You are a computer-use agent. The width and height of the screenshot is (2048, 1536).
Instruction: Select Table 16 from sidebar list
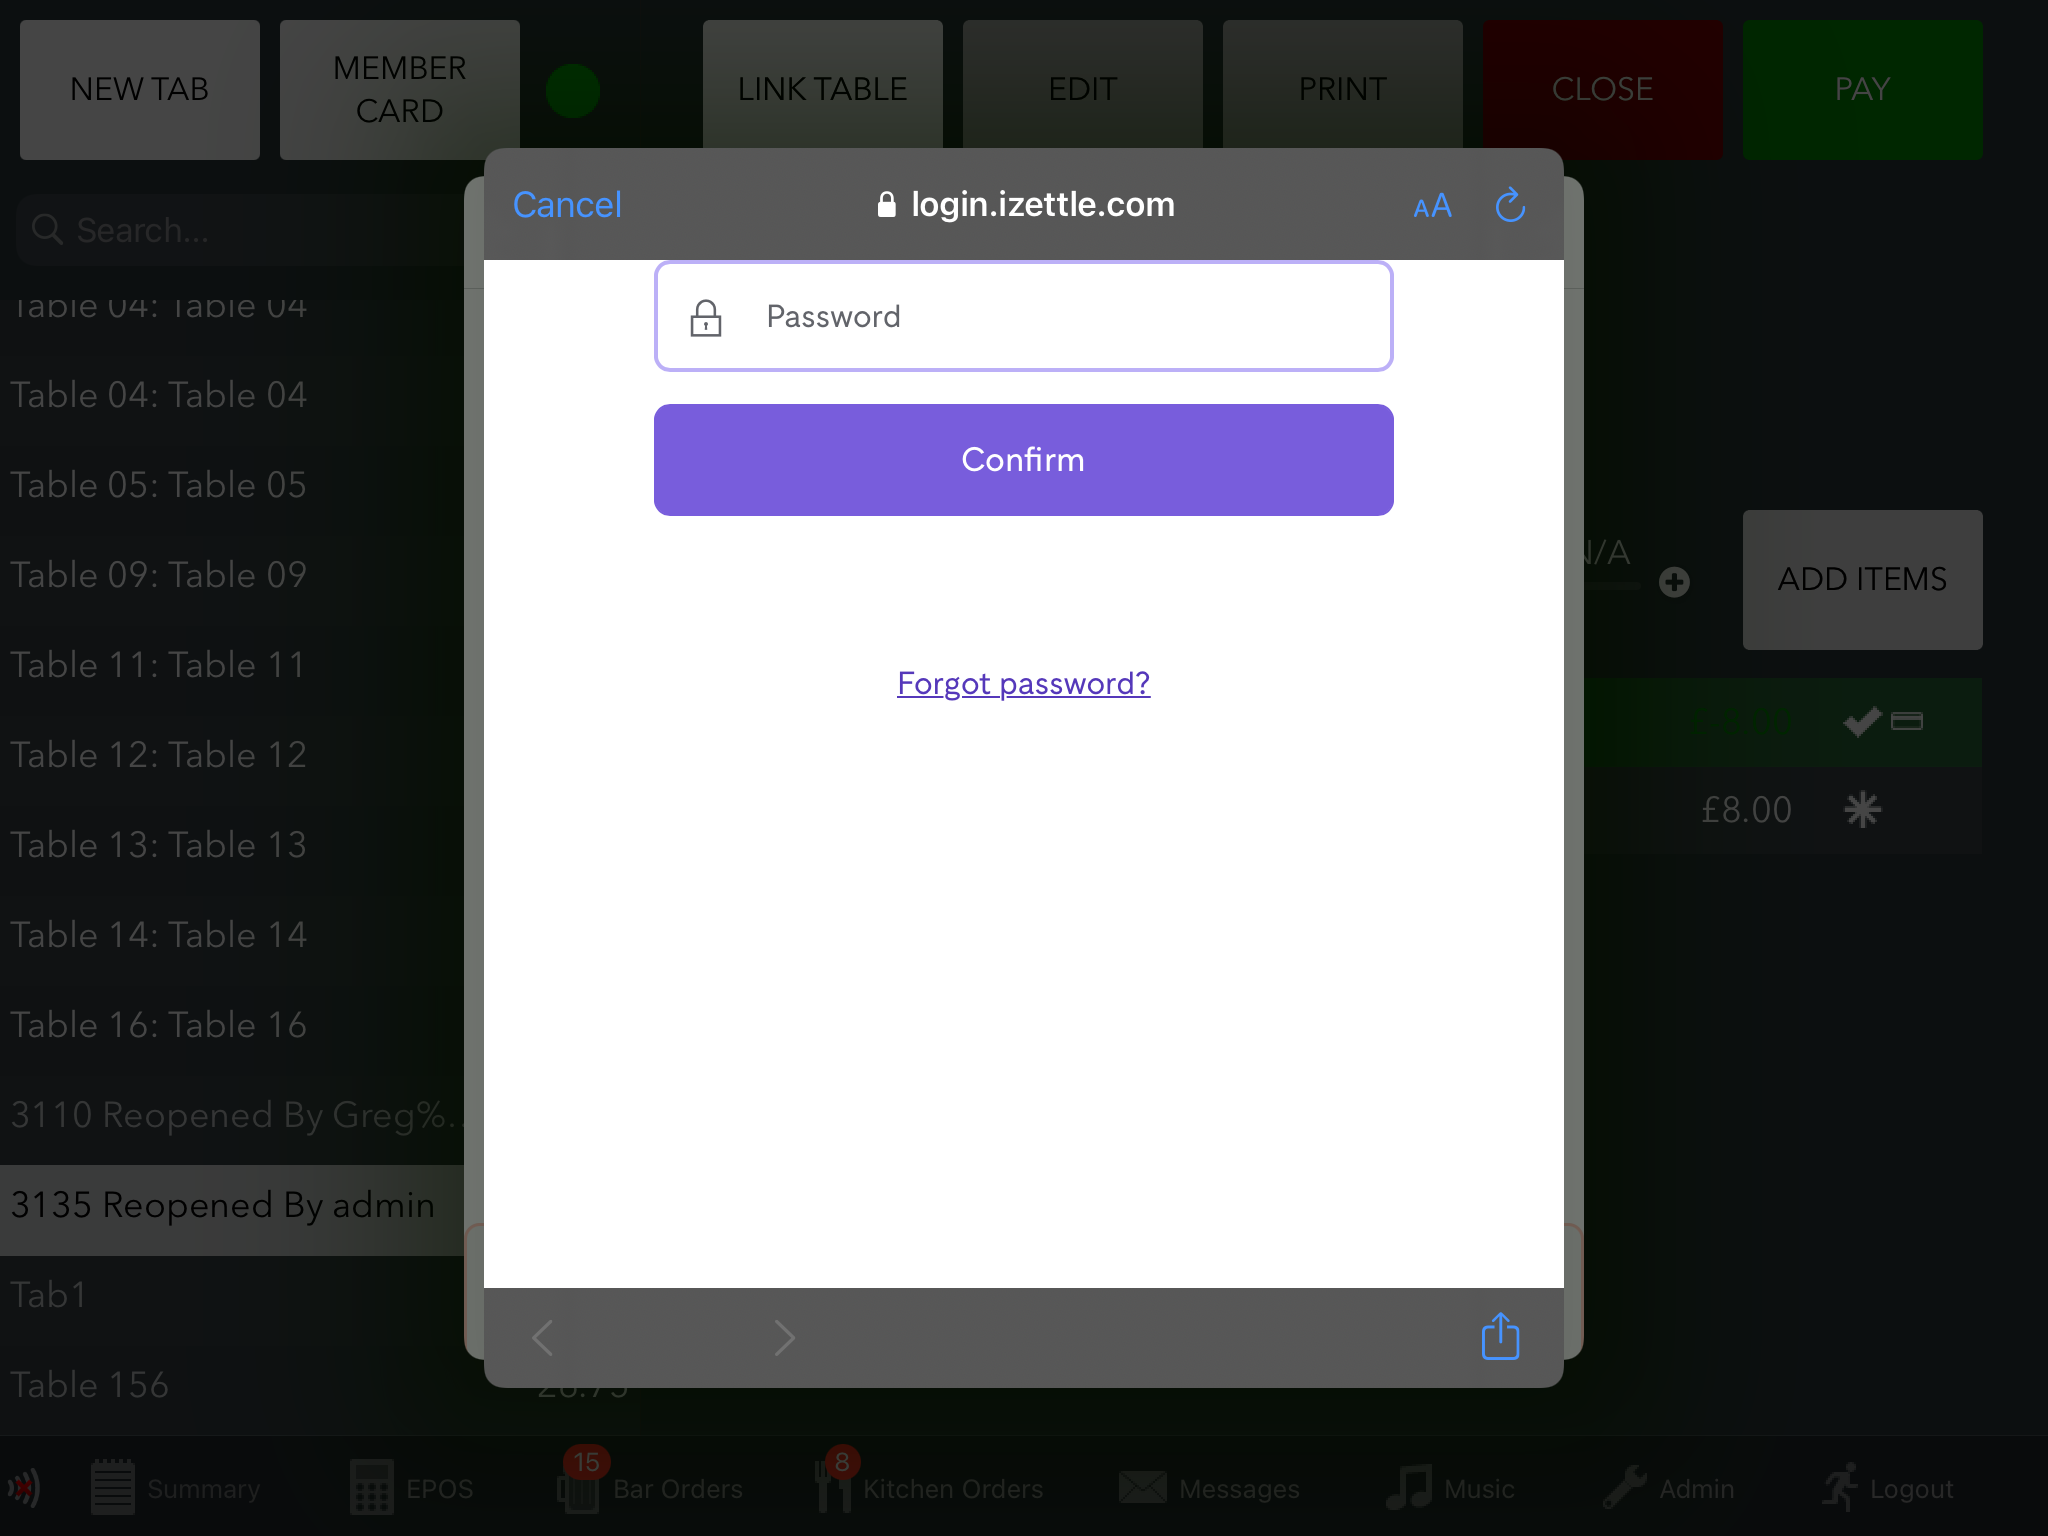point(158,1025)
